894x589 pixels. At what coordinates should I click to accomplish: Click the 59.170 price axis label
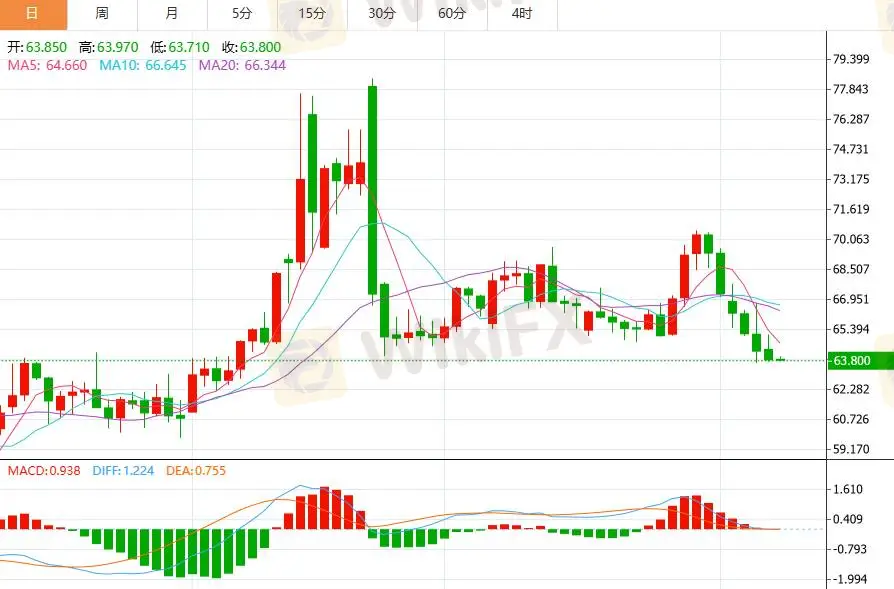[x=851, y=449]
